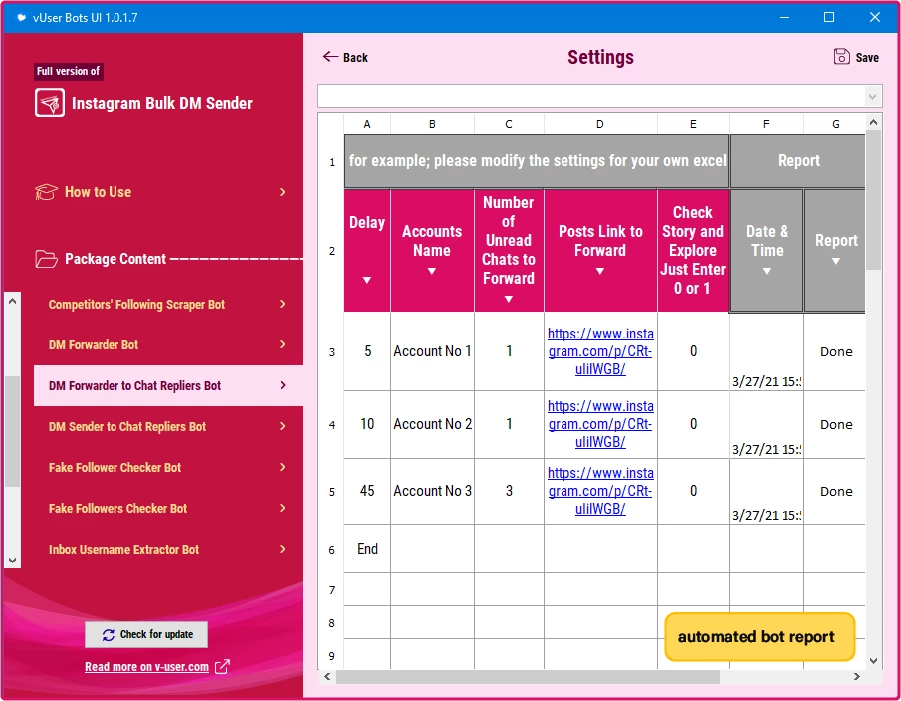
Task: Open the Instagram post link for Account No 3
Action: point(600,491)
